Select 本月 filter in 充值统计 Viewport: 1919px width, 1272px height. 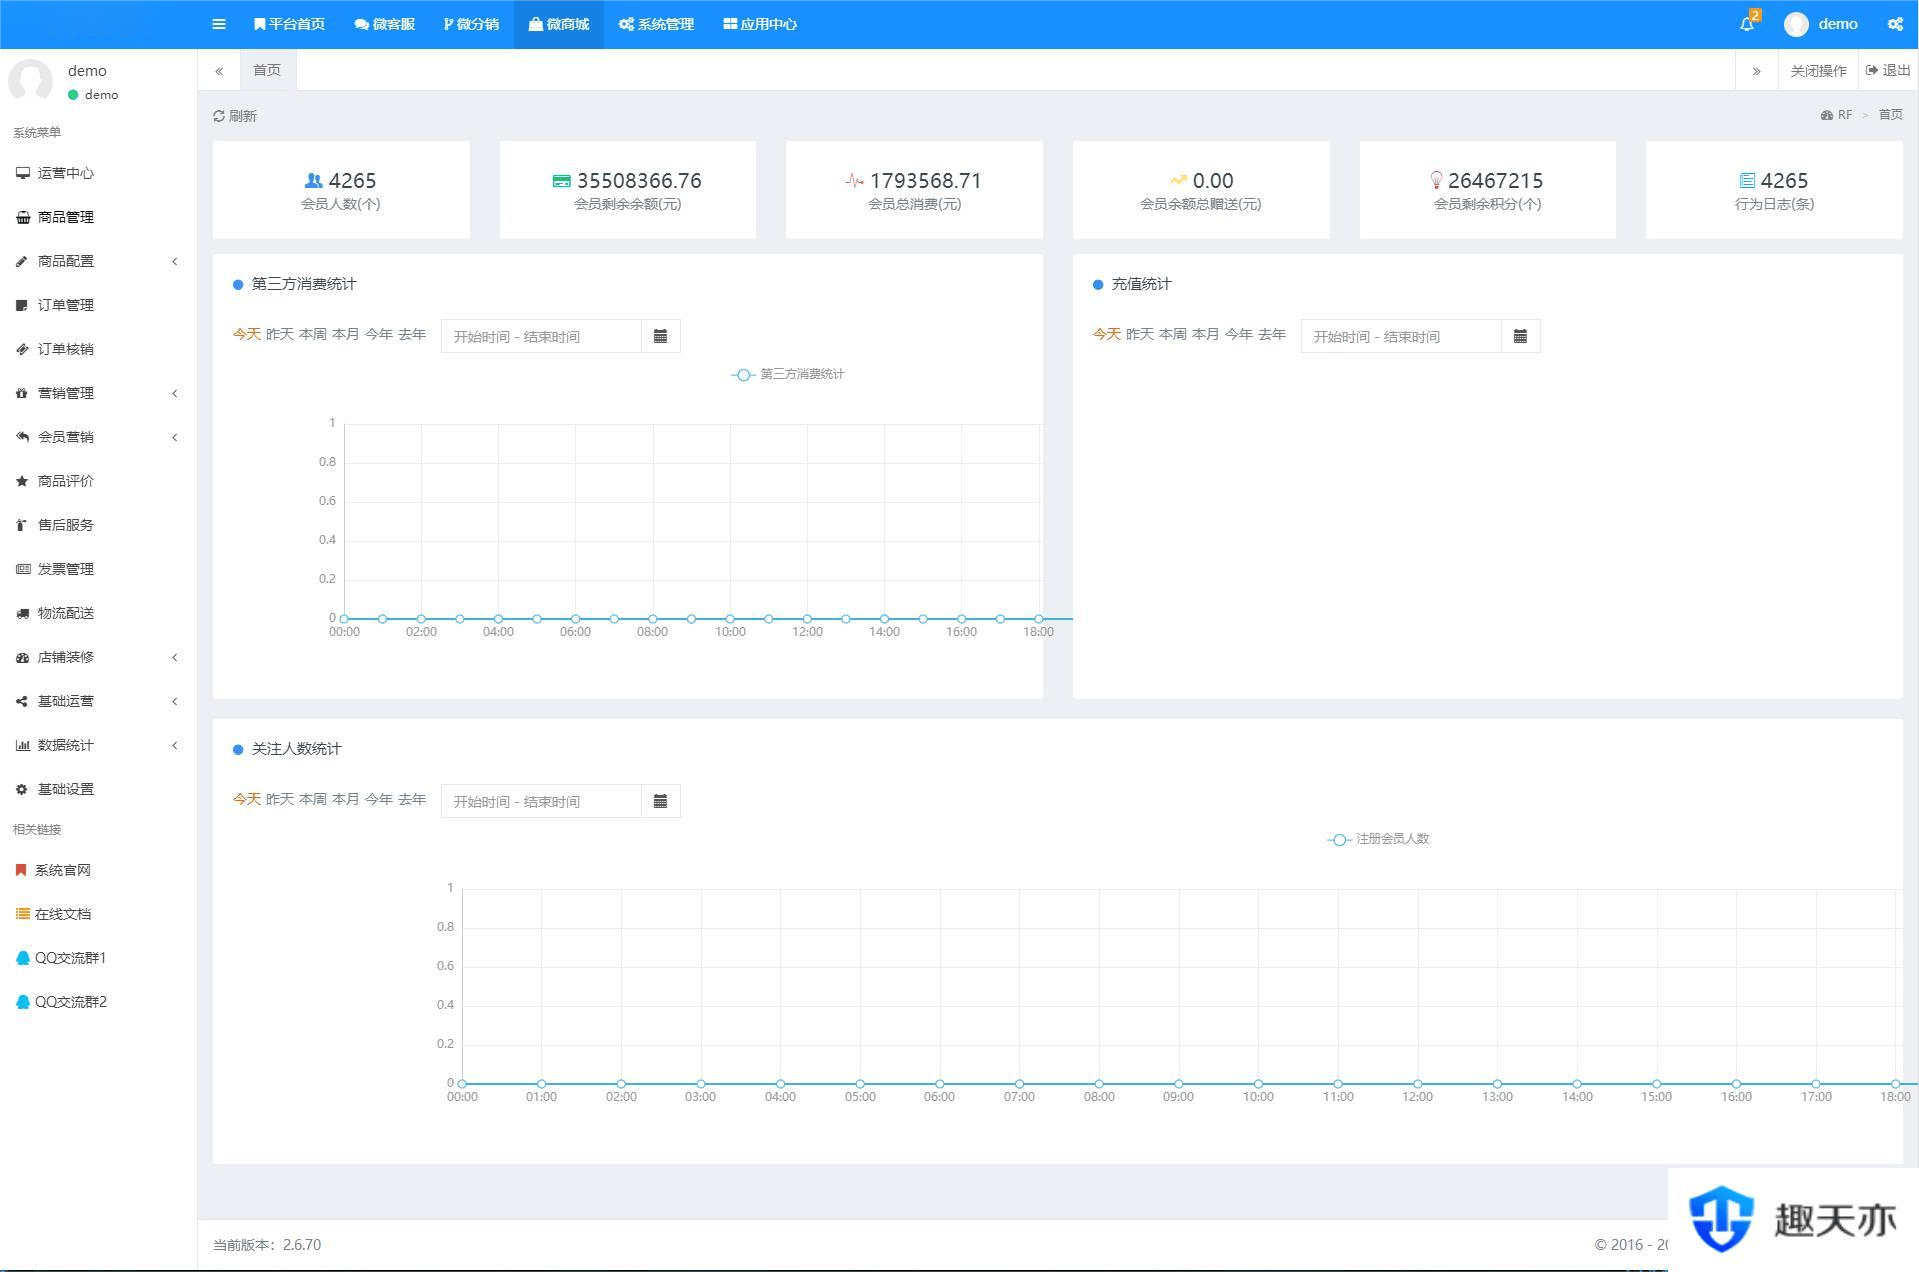[1206, 334]
